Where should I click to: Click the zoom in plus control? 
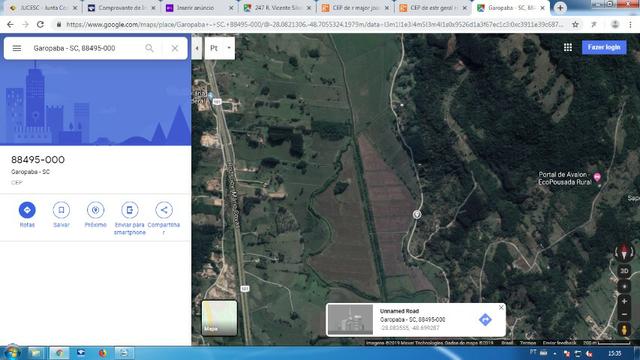point(624,301)
